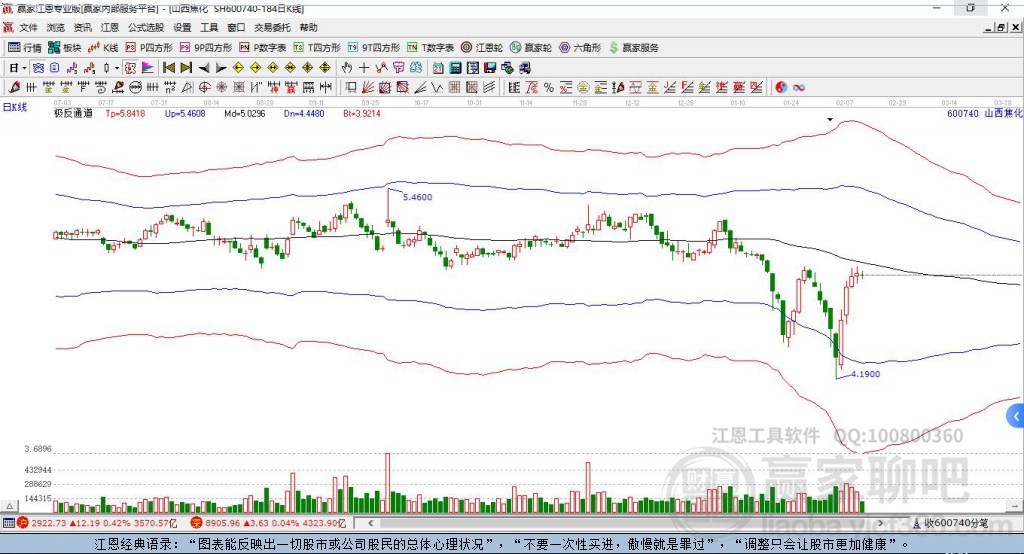Click the 极反通道 indicator label
The height and width of the screenshot is (554, 1024).
(x=73, y=113)
